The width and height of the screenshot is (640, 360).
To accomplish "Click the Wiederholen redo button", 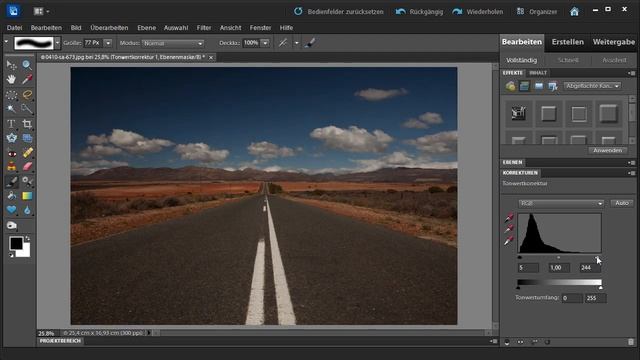I will (x=478, y=11).
